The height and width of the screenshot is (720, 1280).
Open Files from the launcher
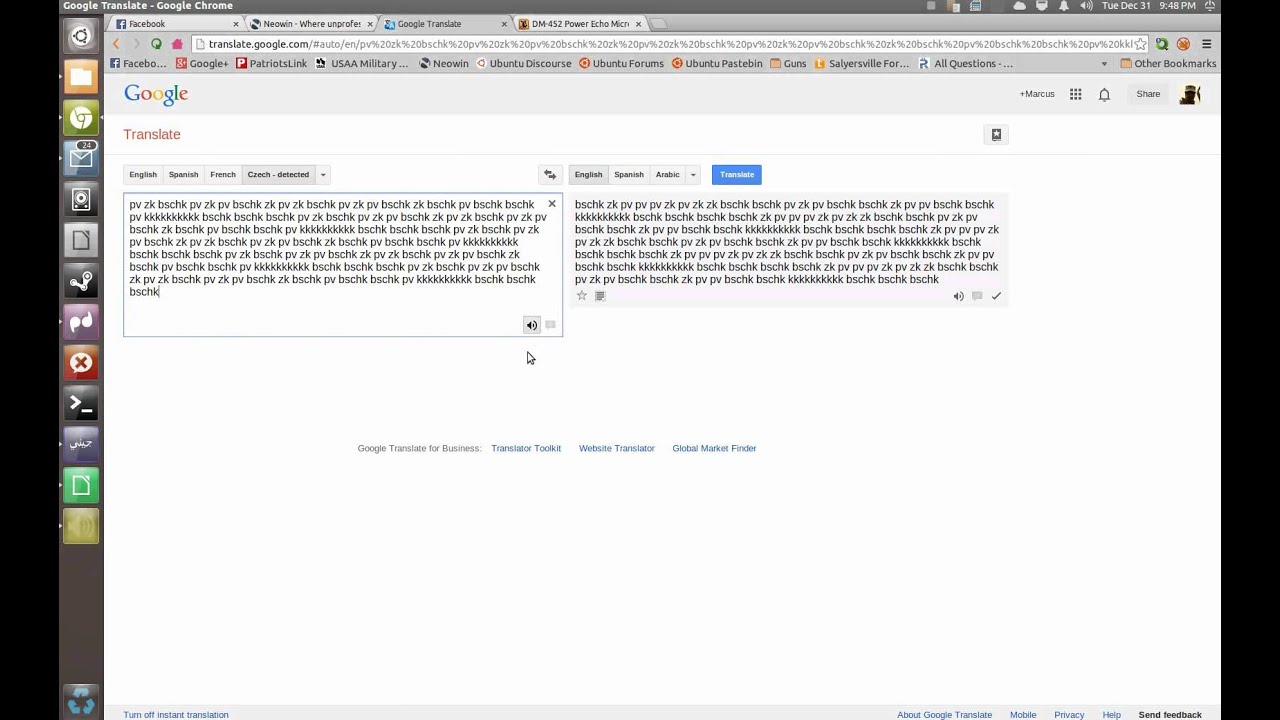click(81, 77)
